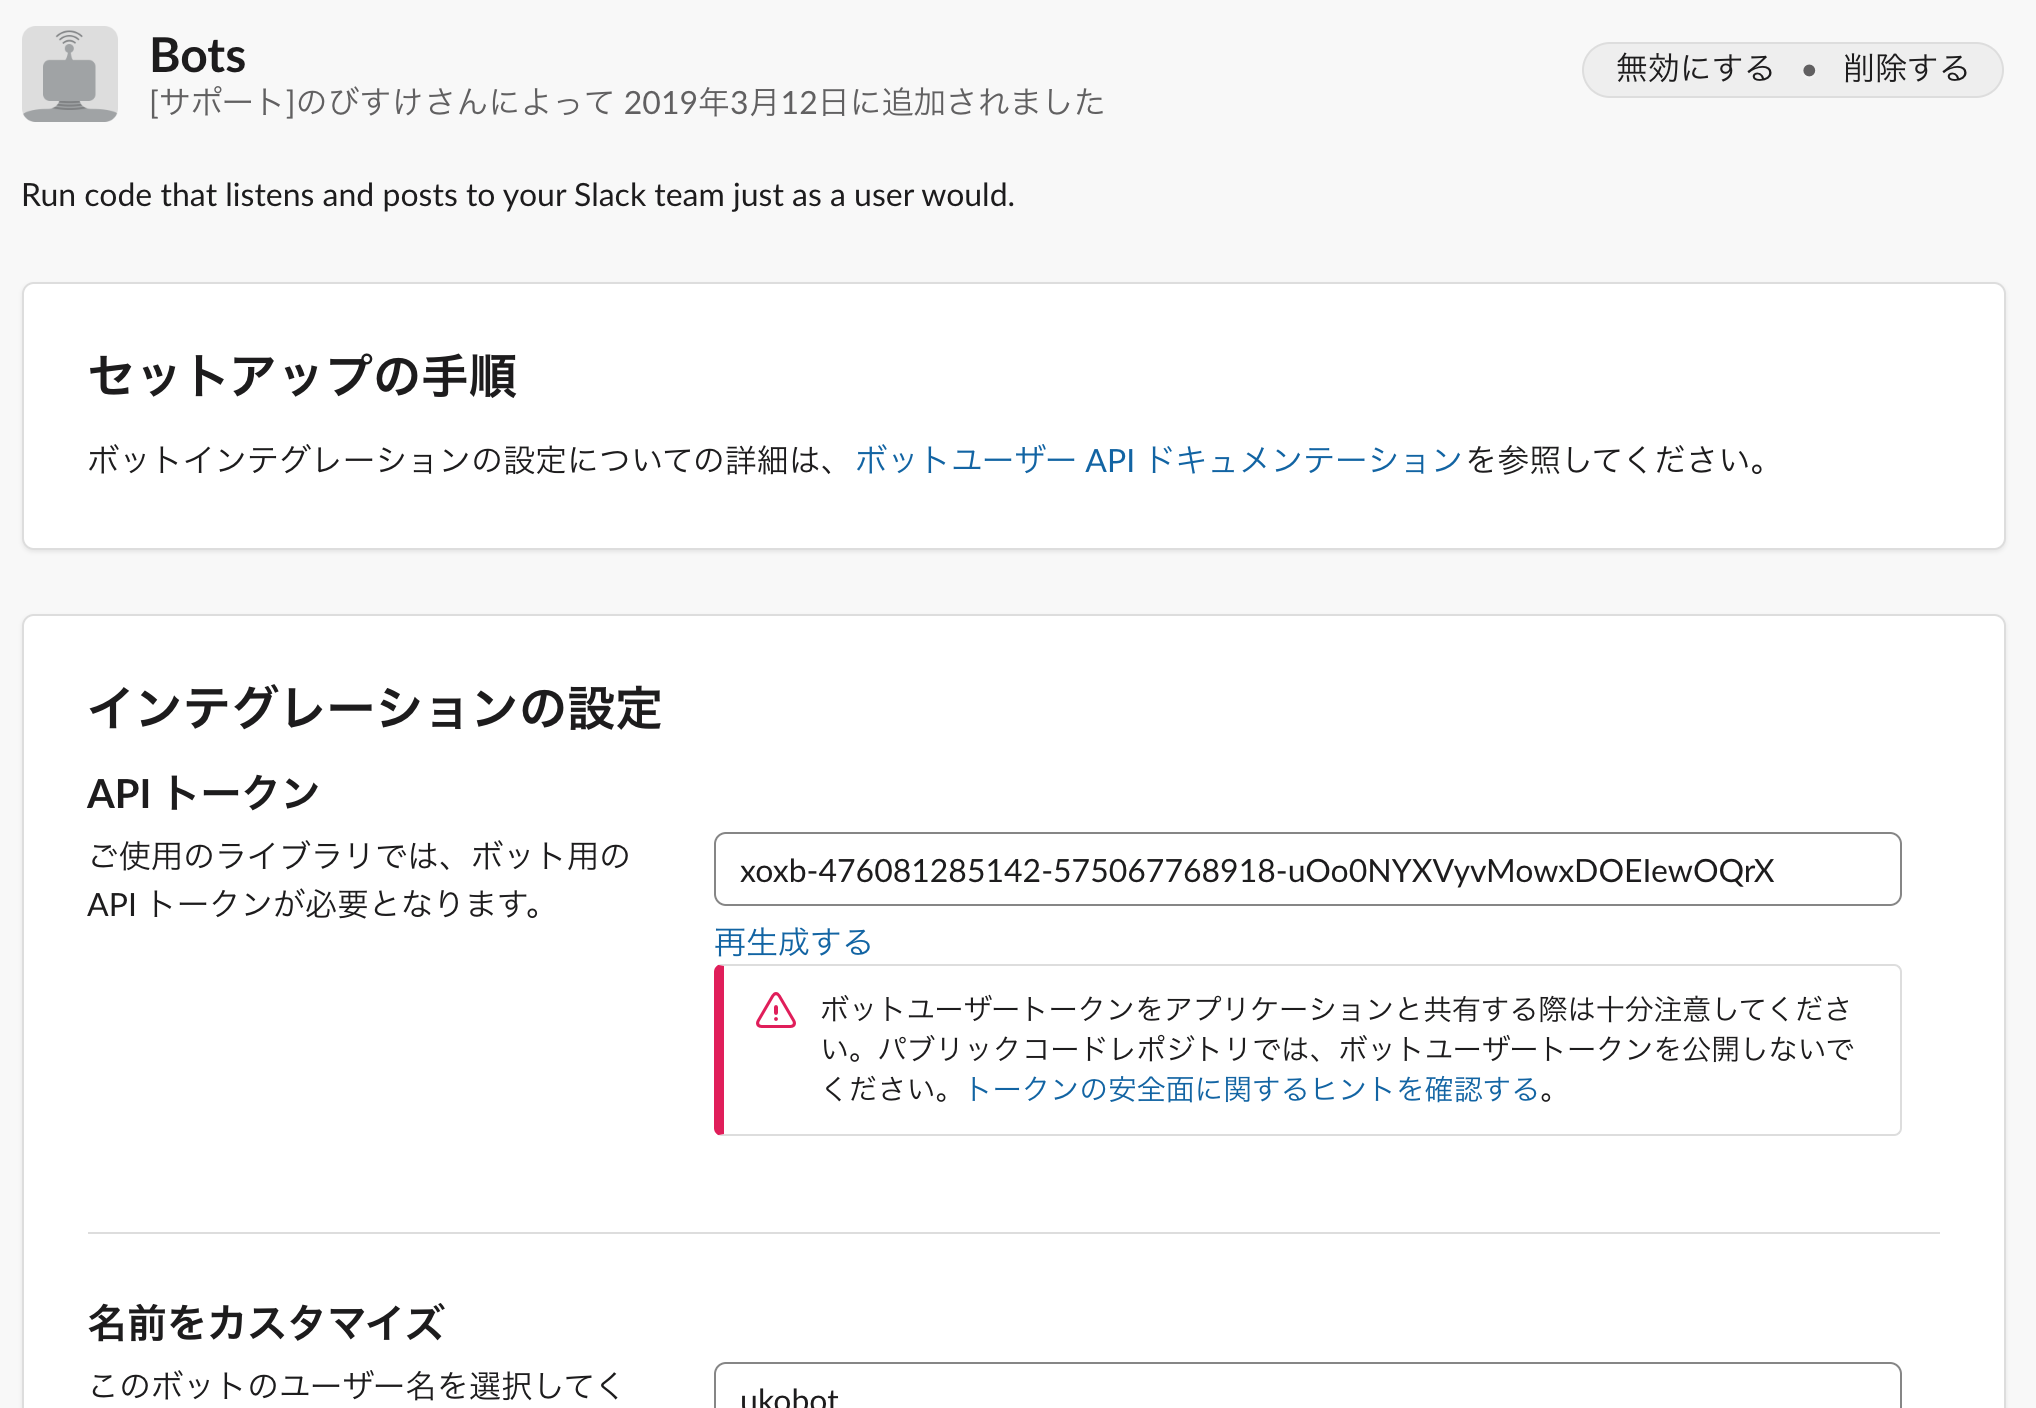The image size is (2036, 1408).
Task: Click the separator dot between action buttons
Action: 1809,70
